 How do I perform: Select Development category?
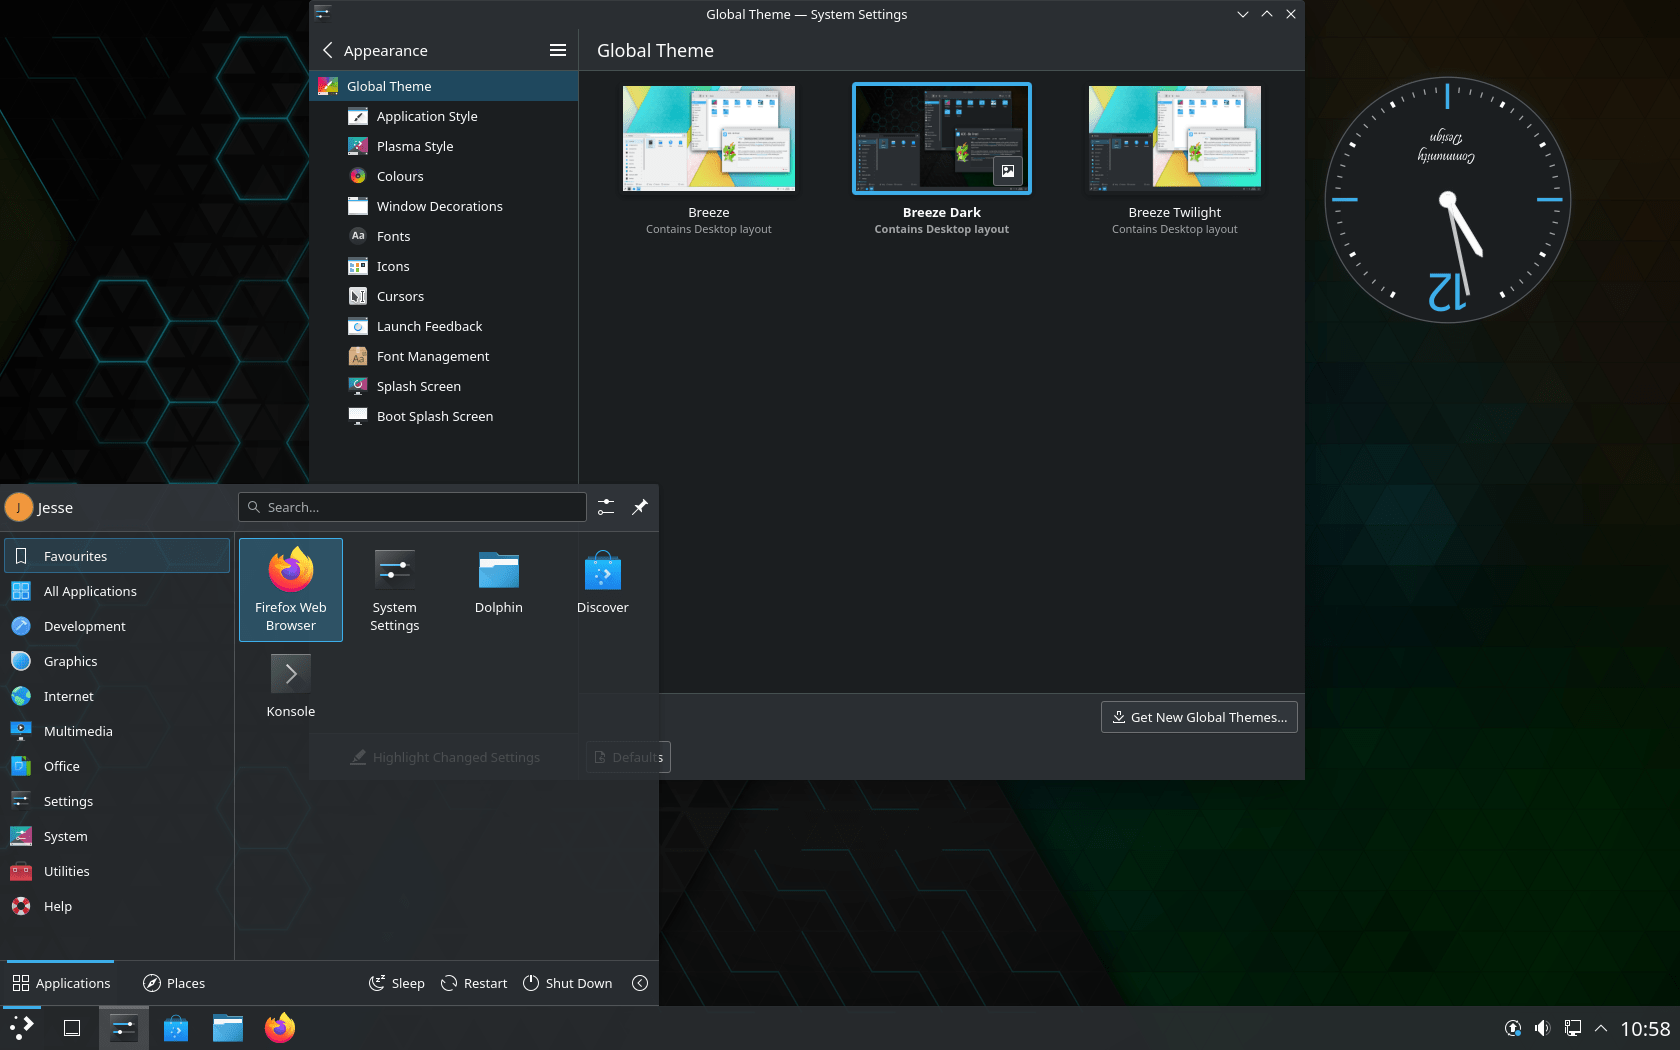pos(117,626)
